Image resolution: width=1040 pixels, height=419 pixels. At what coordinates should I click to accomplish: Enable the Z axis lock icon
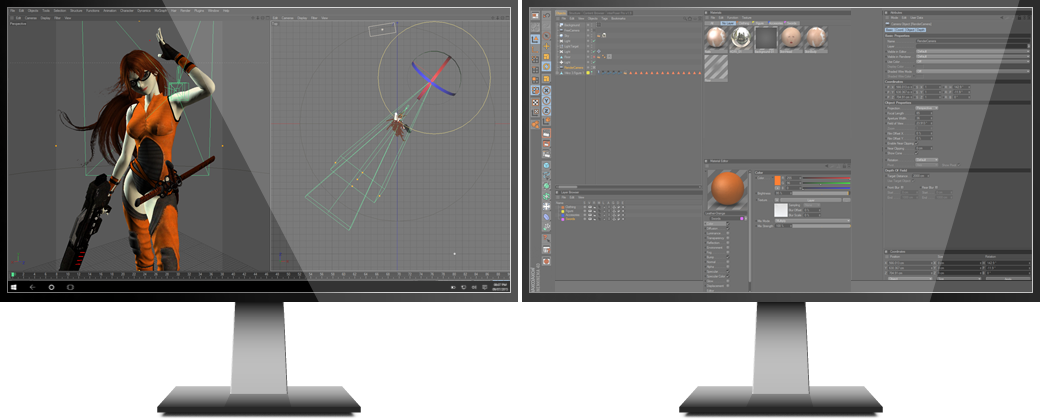tap(547, 111)
